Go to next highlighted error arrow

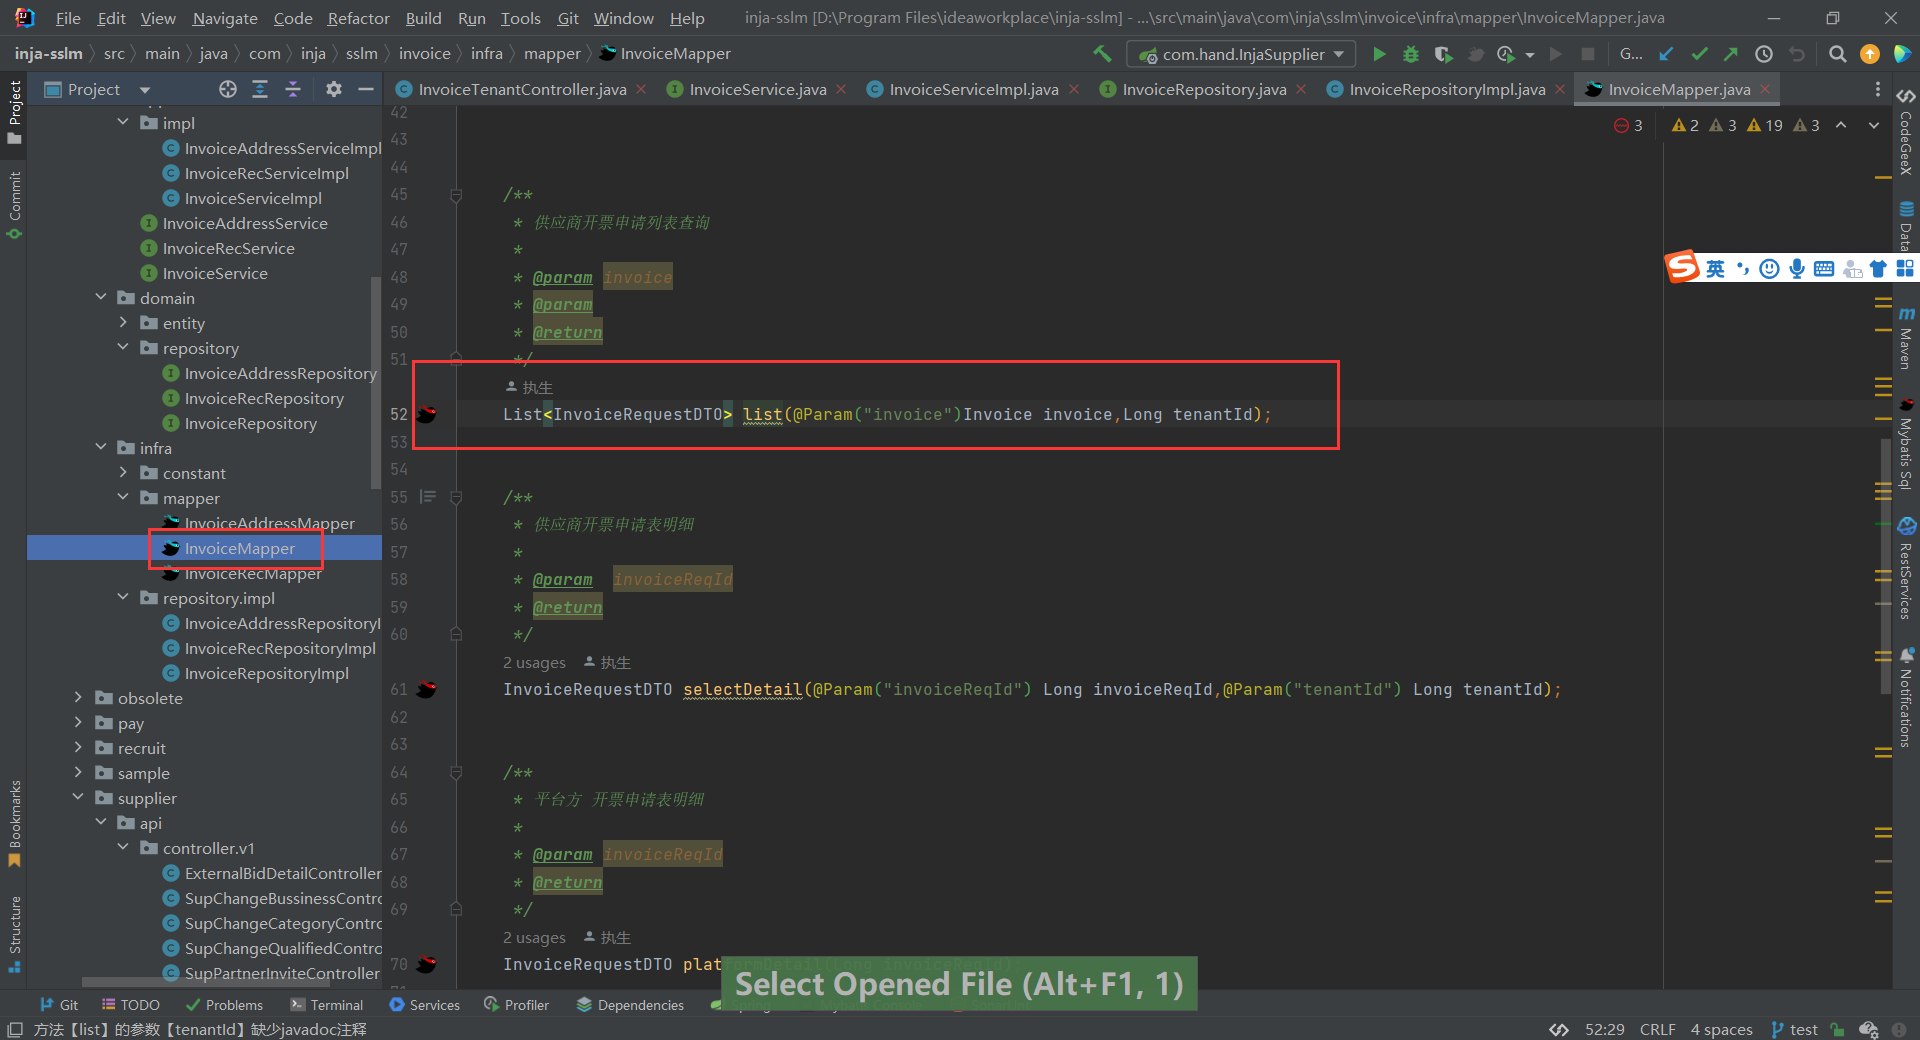click(1873, 125)
